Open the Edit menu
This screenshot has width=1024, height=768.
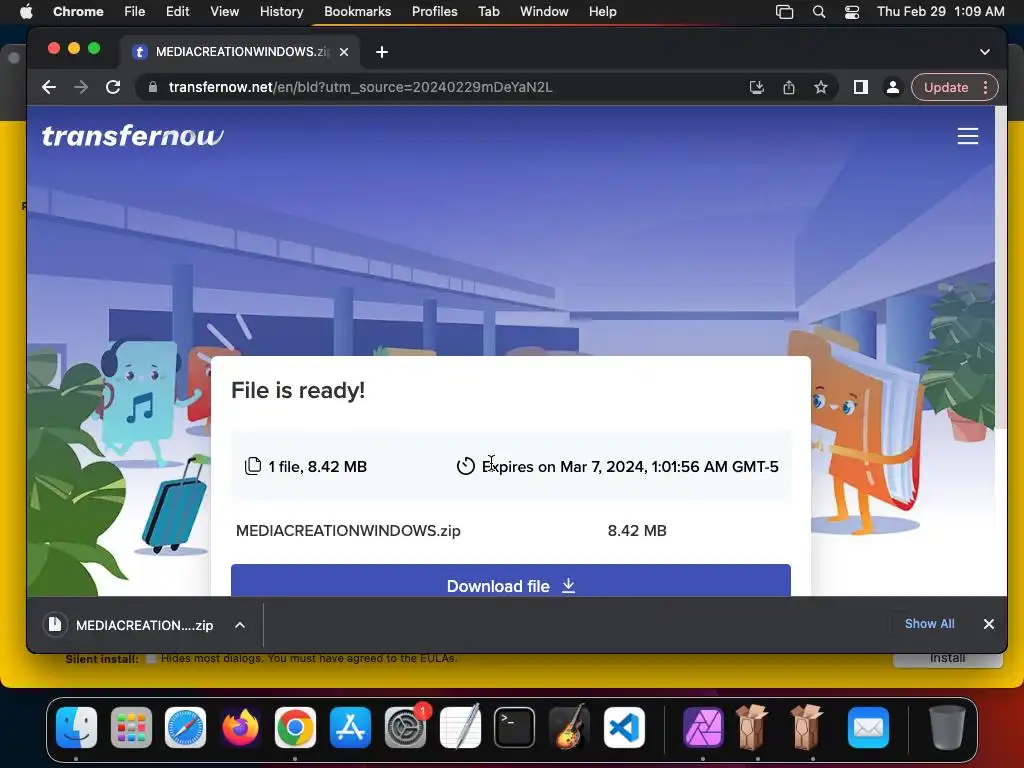[177, 11]
